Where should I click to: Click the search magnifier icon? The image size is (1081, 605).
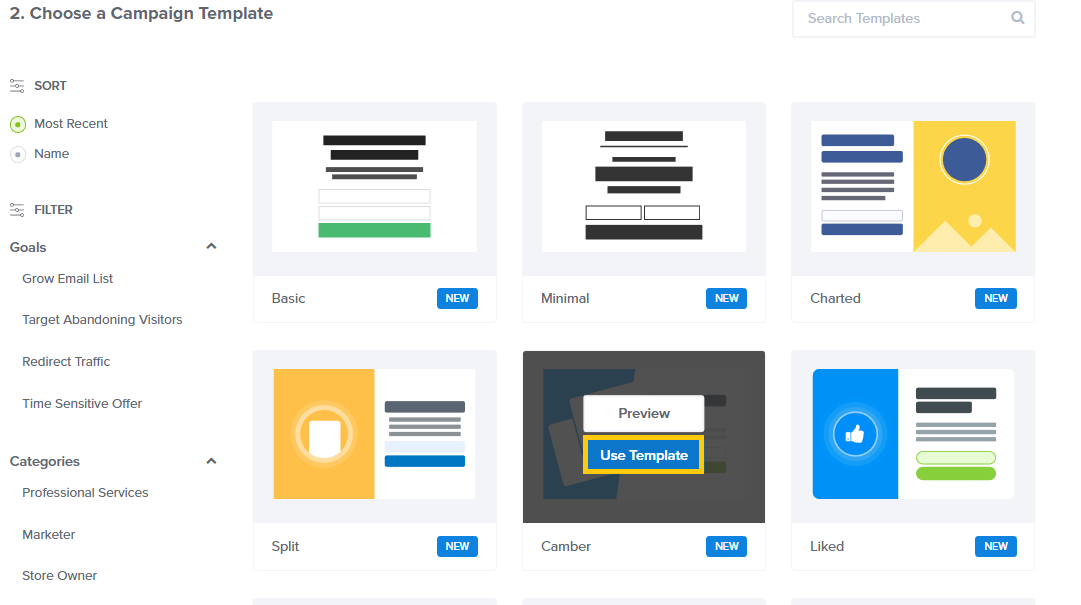pos(1017,18)
